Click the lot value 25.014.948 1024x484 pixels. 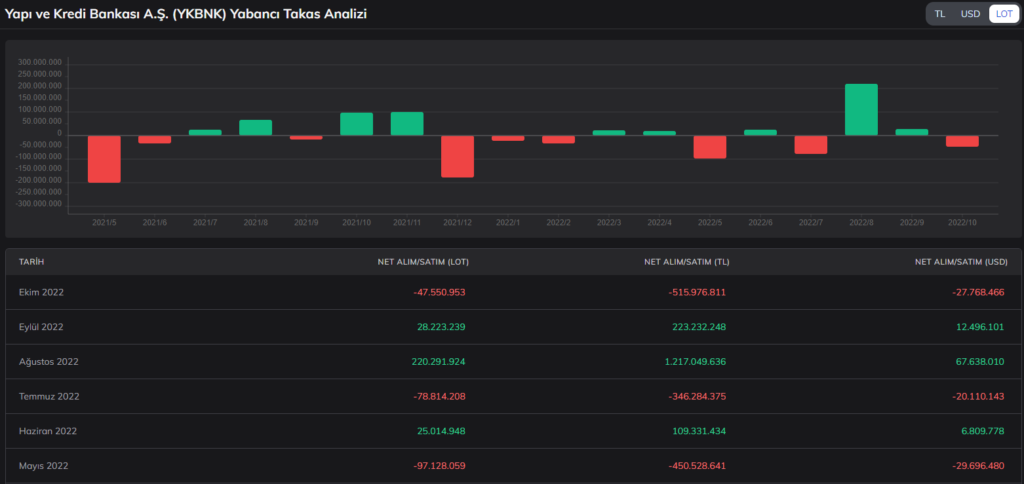[x=441, y=431]
